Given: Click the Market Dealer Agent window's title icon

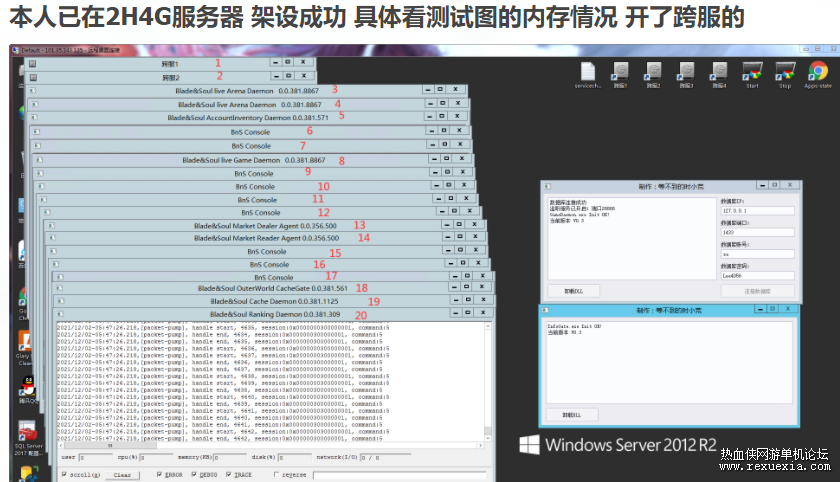Looking at the screenshot, I should point(51,225).
